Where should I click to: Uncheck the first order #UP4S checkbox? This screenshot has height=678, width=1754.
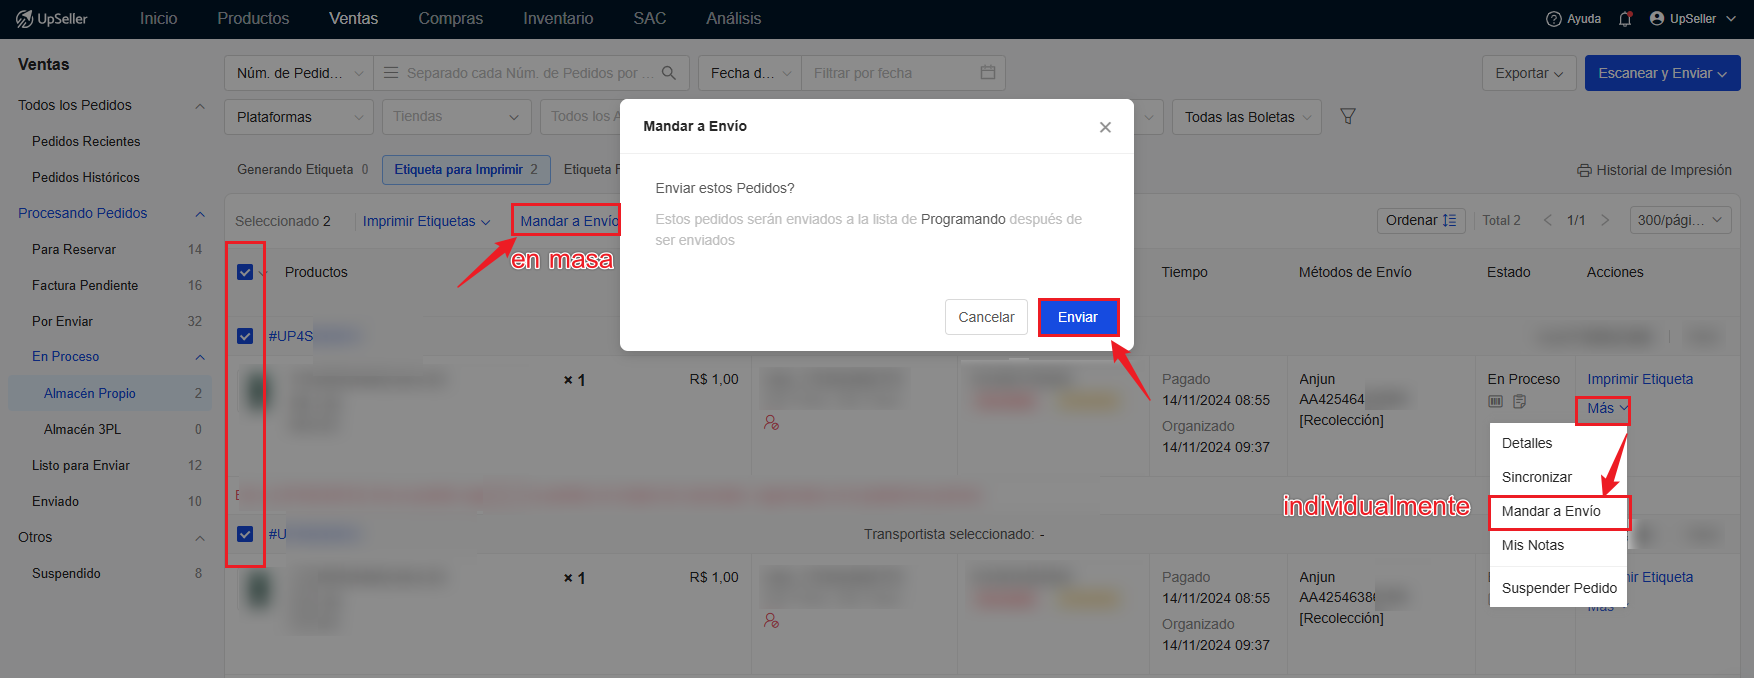245,336
